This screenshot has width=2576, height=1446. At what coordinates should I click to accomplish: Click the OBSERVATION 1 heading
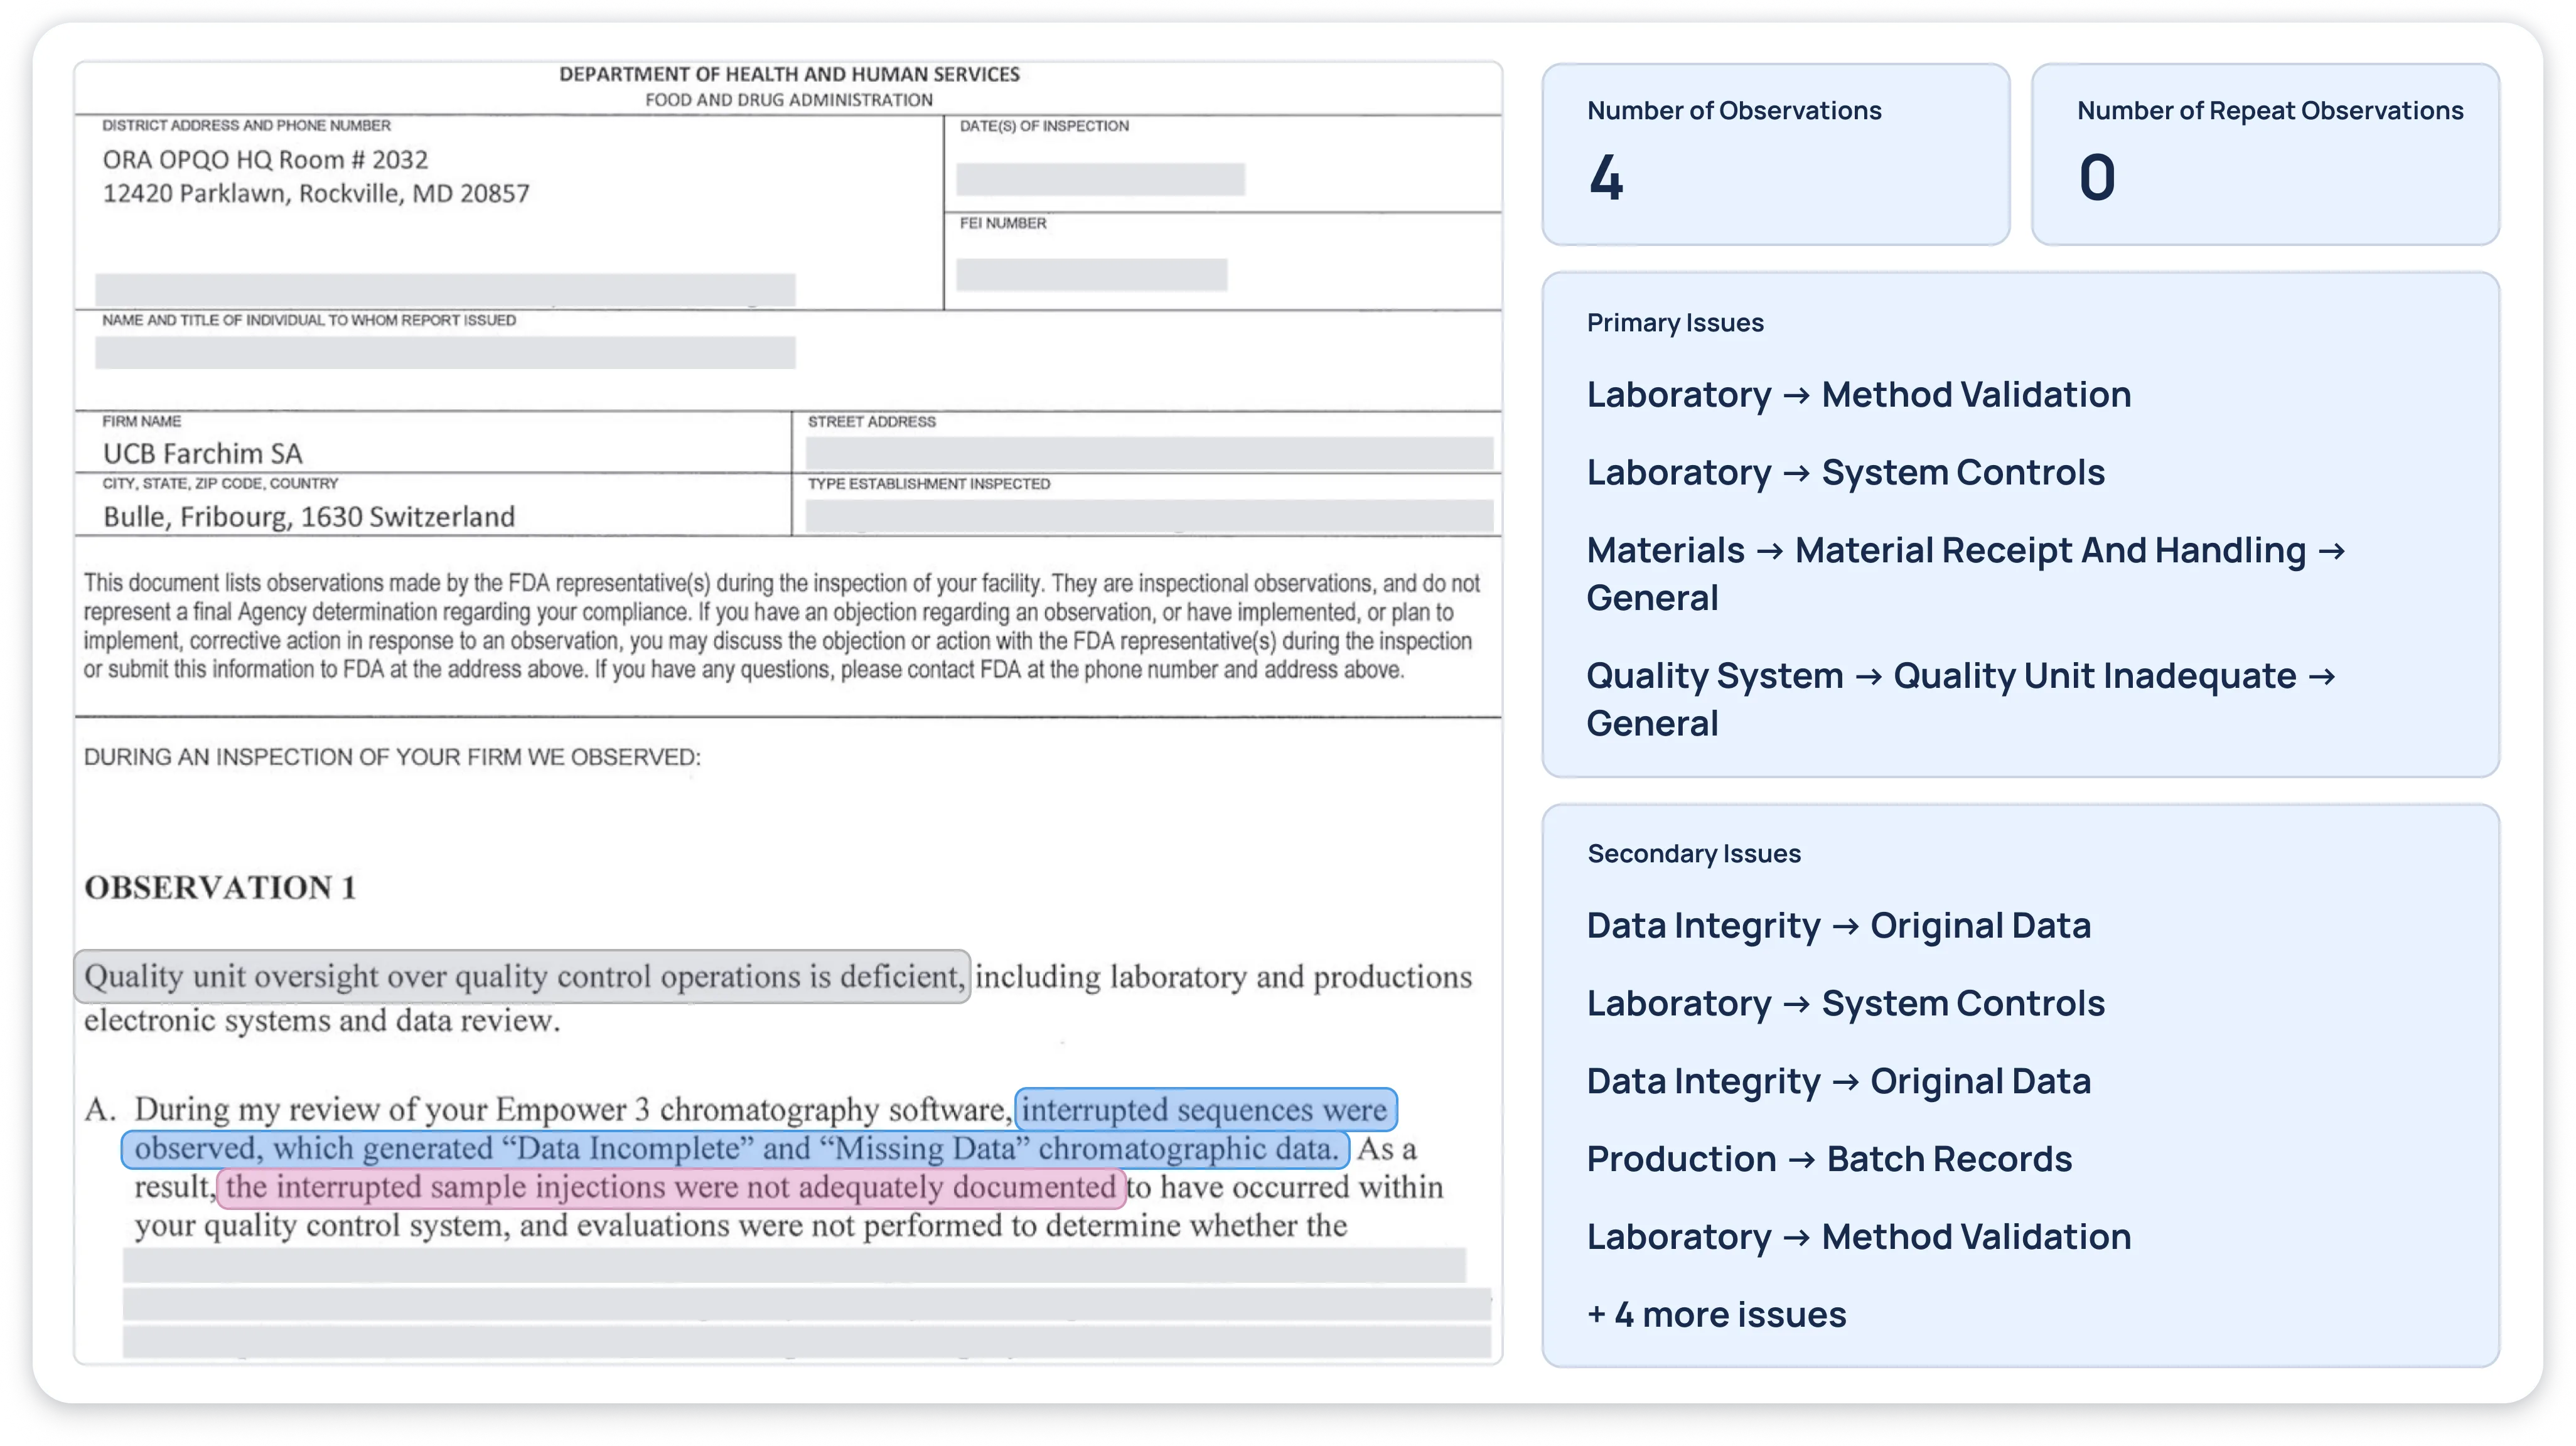(x=220, y=888)
